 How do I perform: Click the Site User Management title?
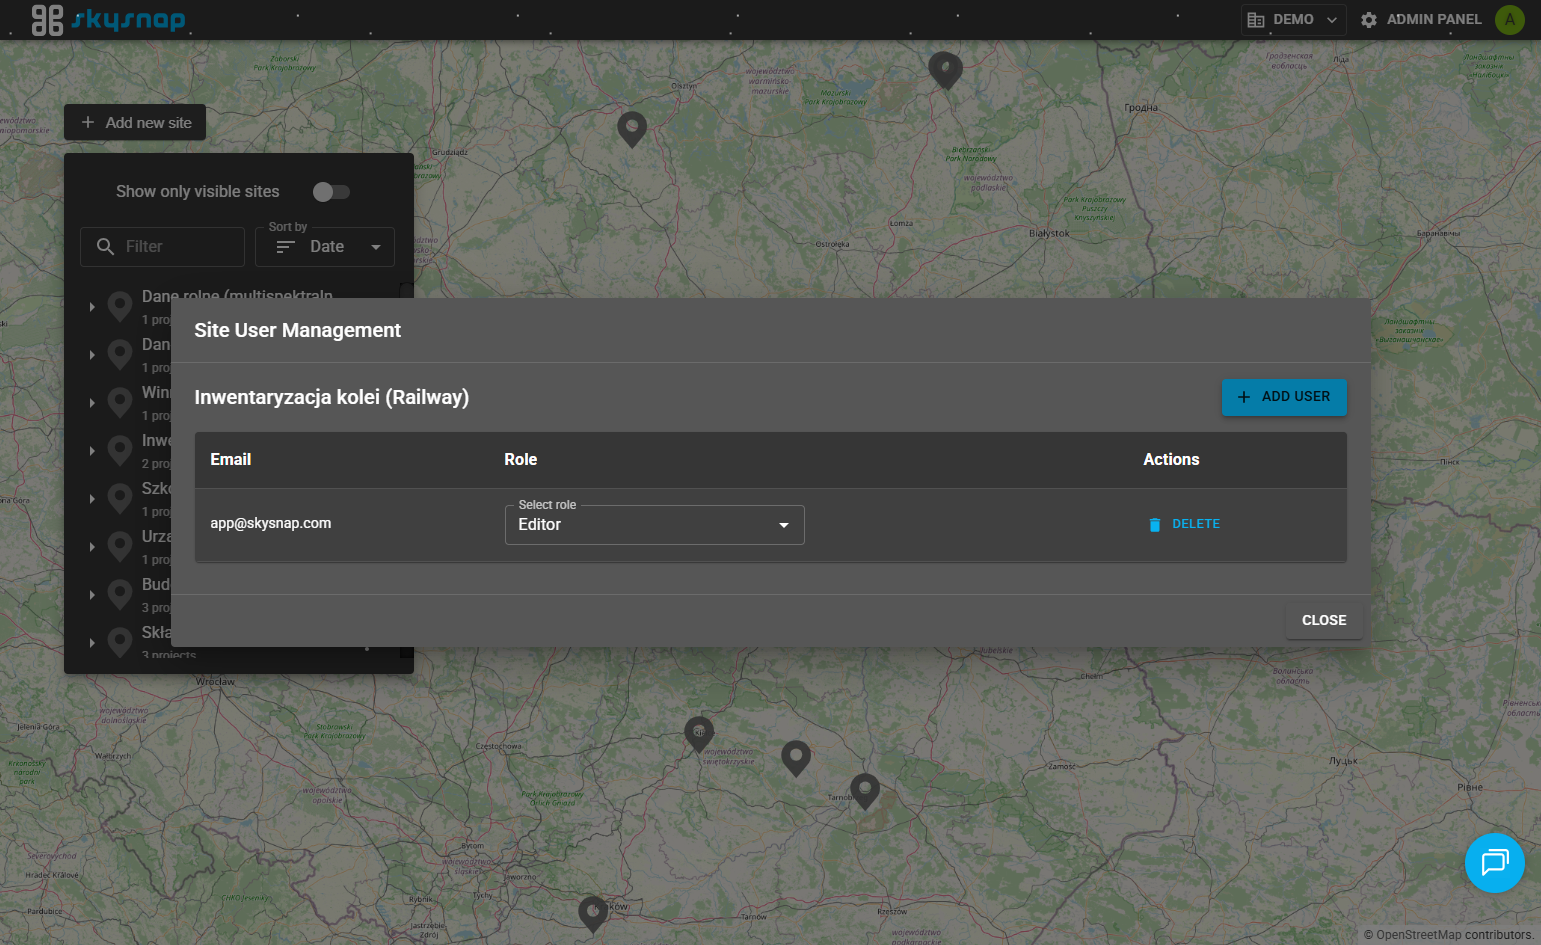[x=298, y=330]
